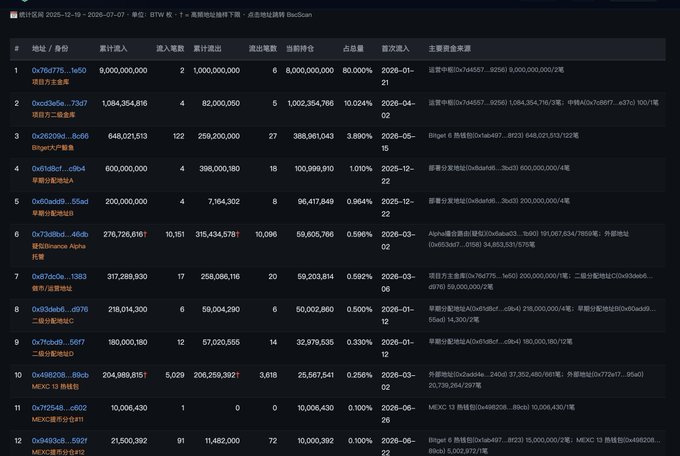Click the 地址 / 身份 column header
Image resolution: width=680 pixels, height=456 pixels.
coord(50,49)
